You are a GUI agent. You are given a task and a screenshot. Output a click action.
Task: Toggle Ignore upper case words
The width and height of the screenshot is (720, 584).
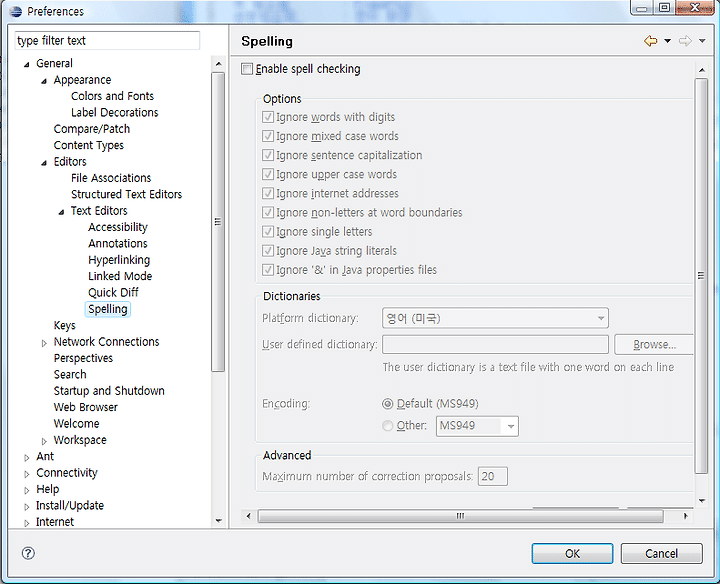(268, 174)
